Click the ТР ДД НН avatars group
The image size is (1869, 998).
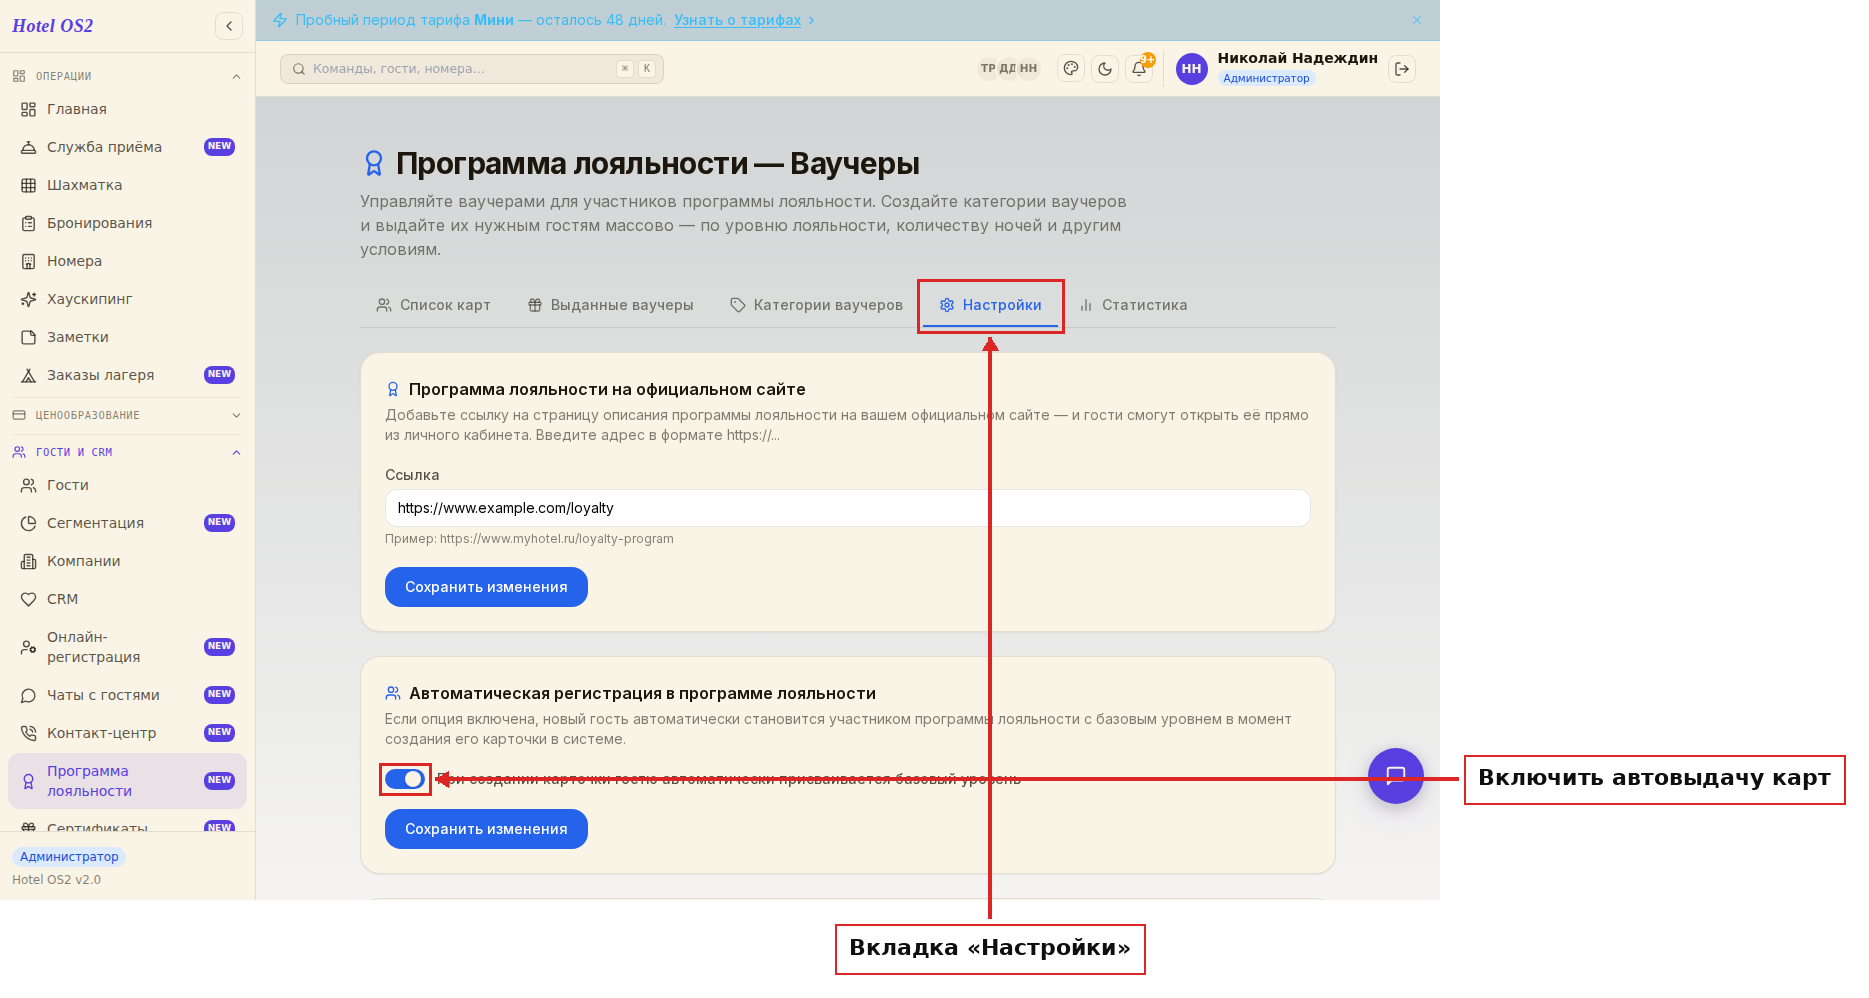[1008, 69]
